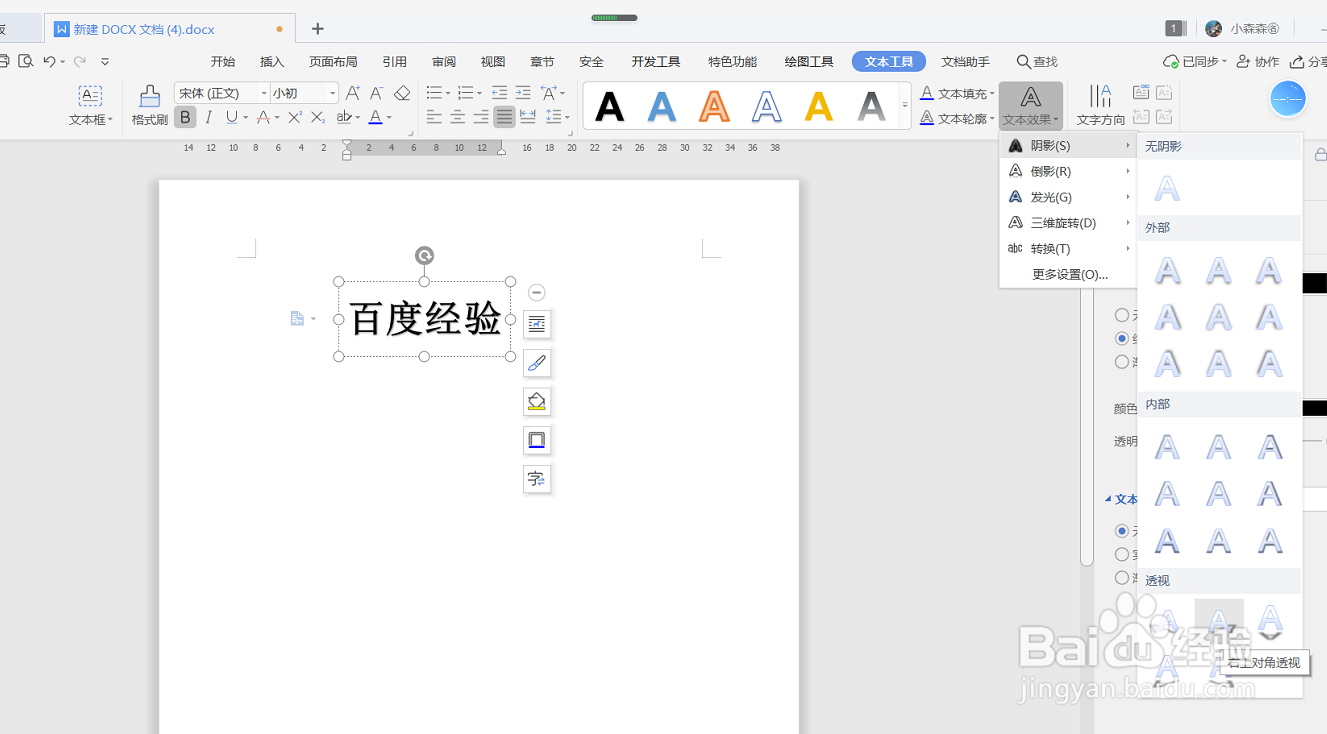This screenshot has height=734, width=1327.
Task: Click the layout options icon beside text box
Action: [537, 324]
